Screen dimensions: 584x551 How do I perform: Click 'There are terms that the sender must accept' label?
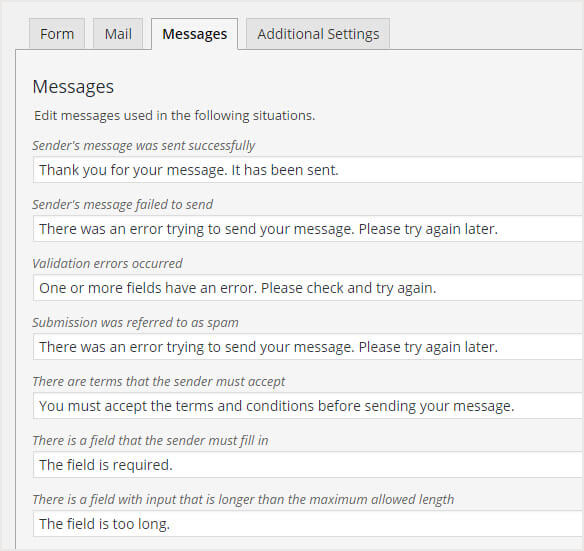(159, 381)
